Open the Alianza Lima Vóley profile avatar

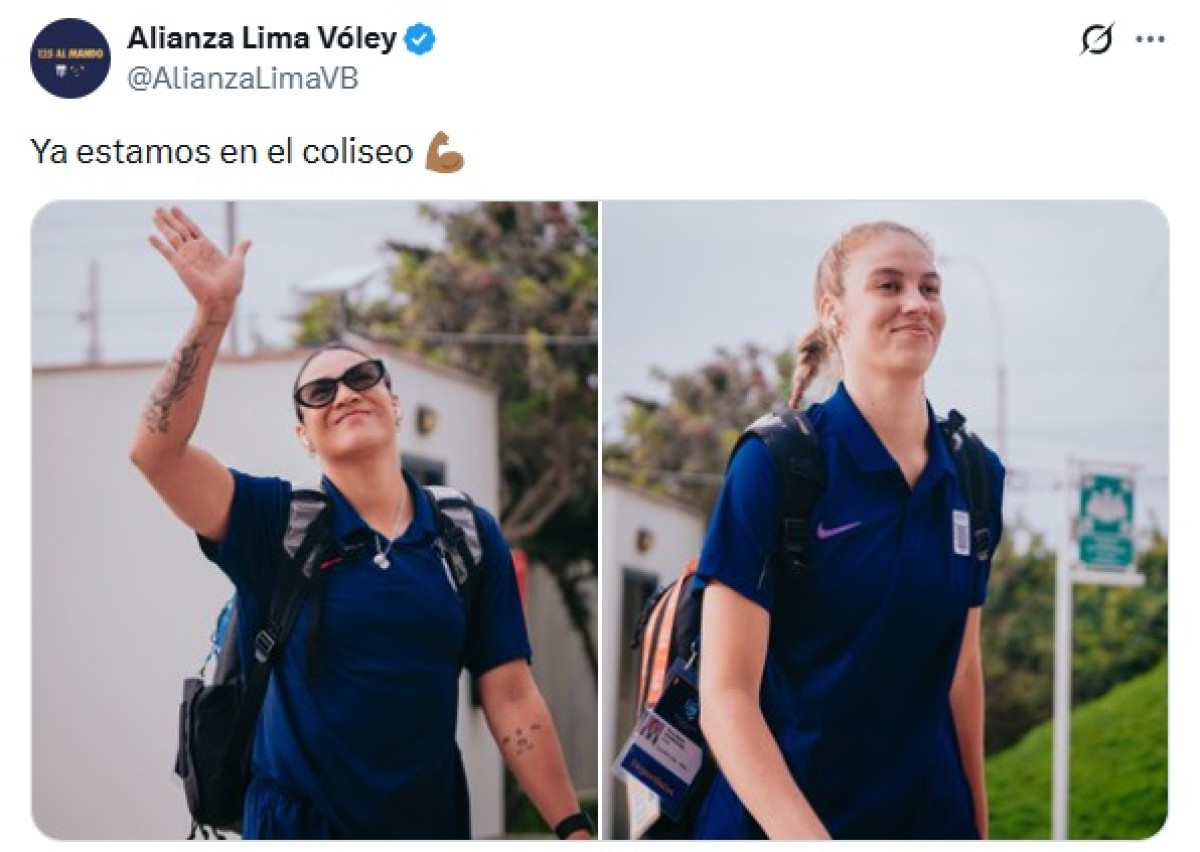[x=70, y=58]
